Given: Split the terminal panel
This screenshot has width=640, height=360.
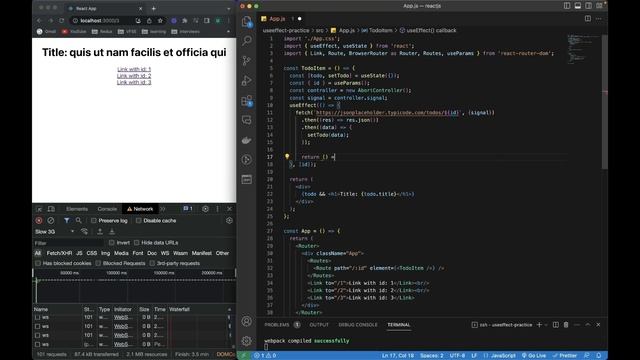Looking at the screenshot, I should point(556,325).
